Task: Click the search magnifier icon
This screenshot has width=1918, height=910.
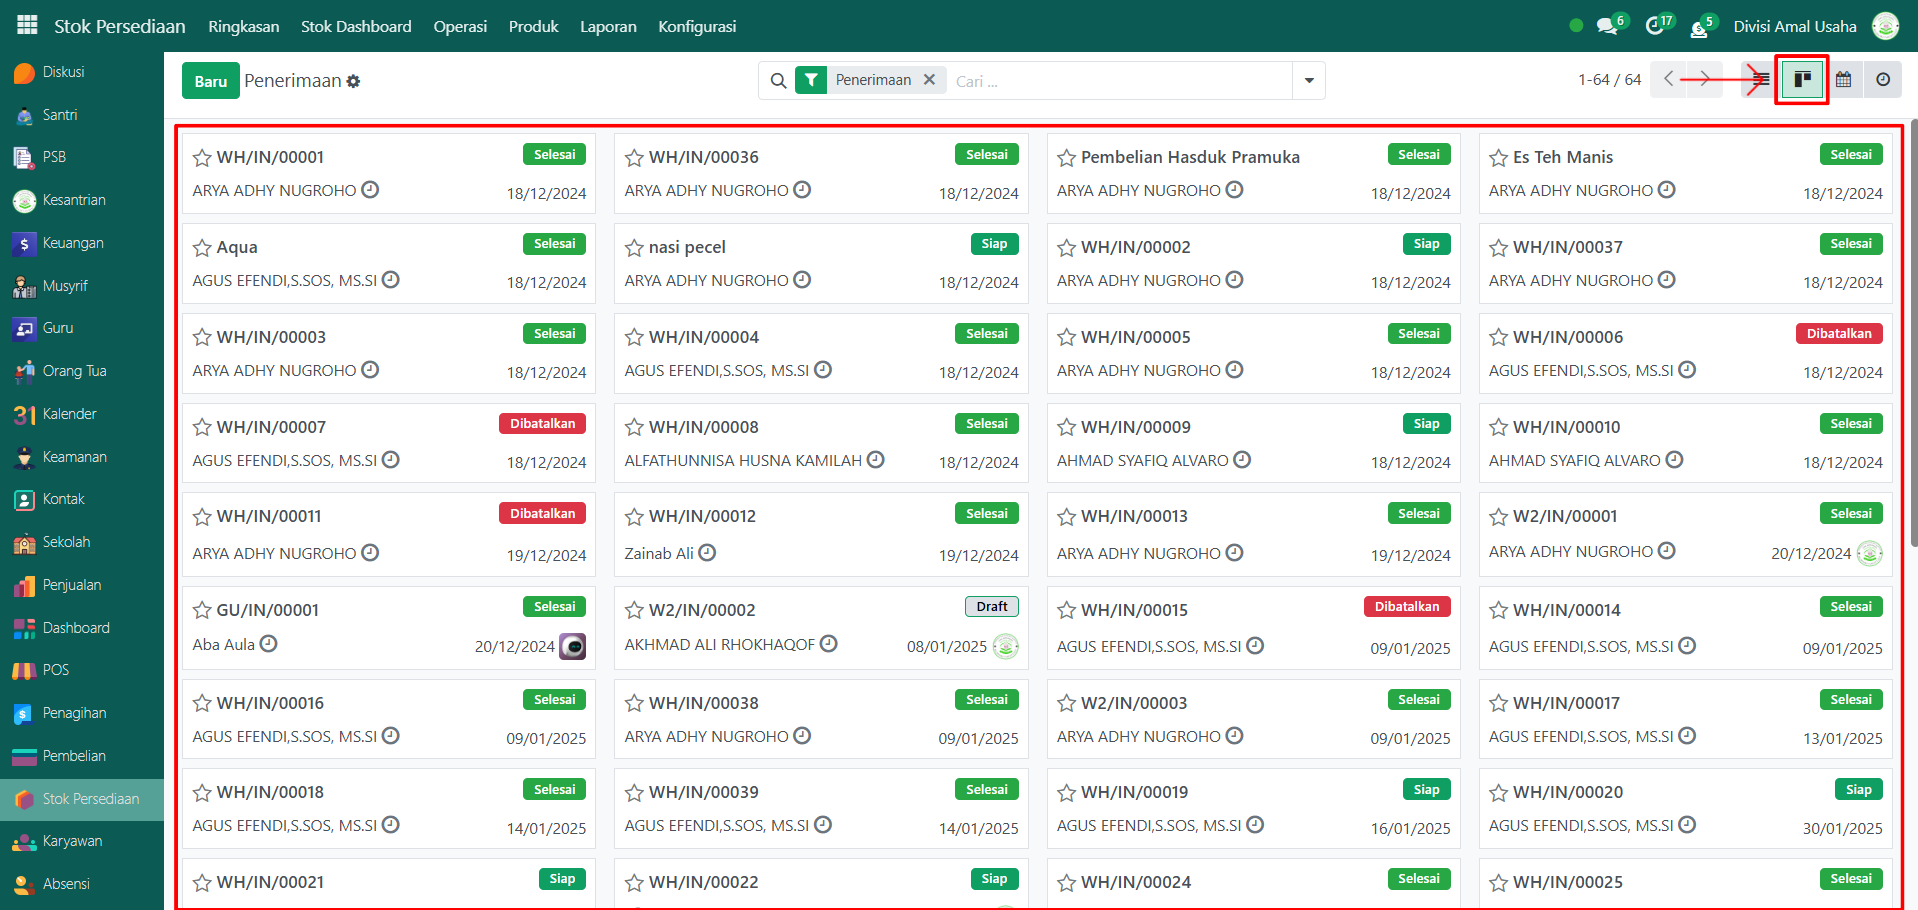Action: (778, 81)
